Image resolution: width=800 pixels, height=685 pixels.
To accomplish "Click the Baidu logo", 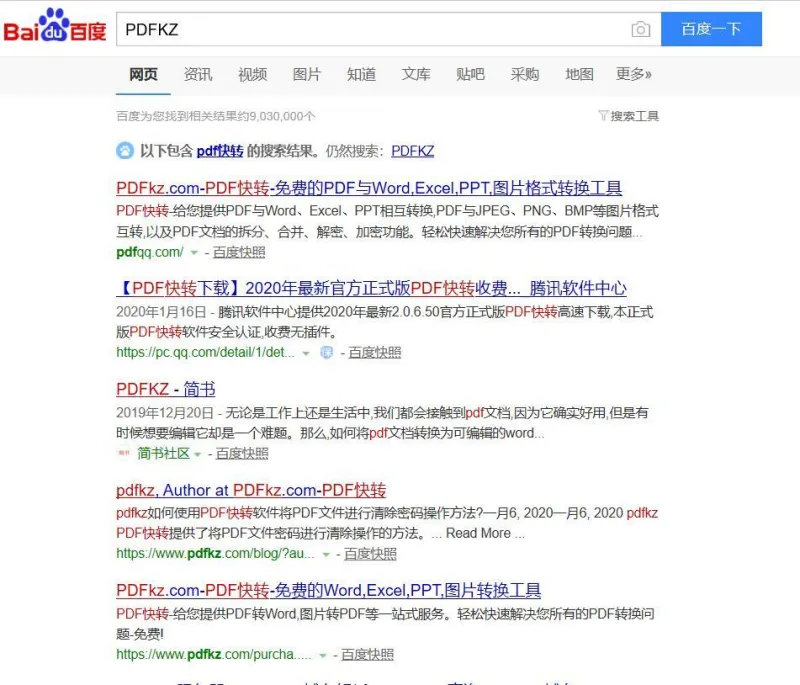I will (55, 26).
